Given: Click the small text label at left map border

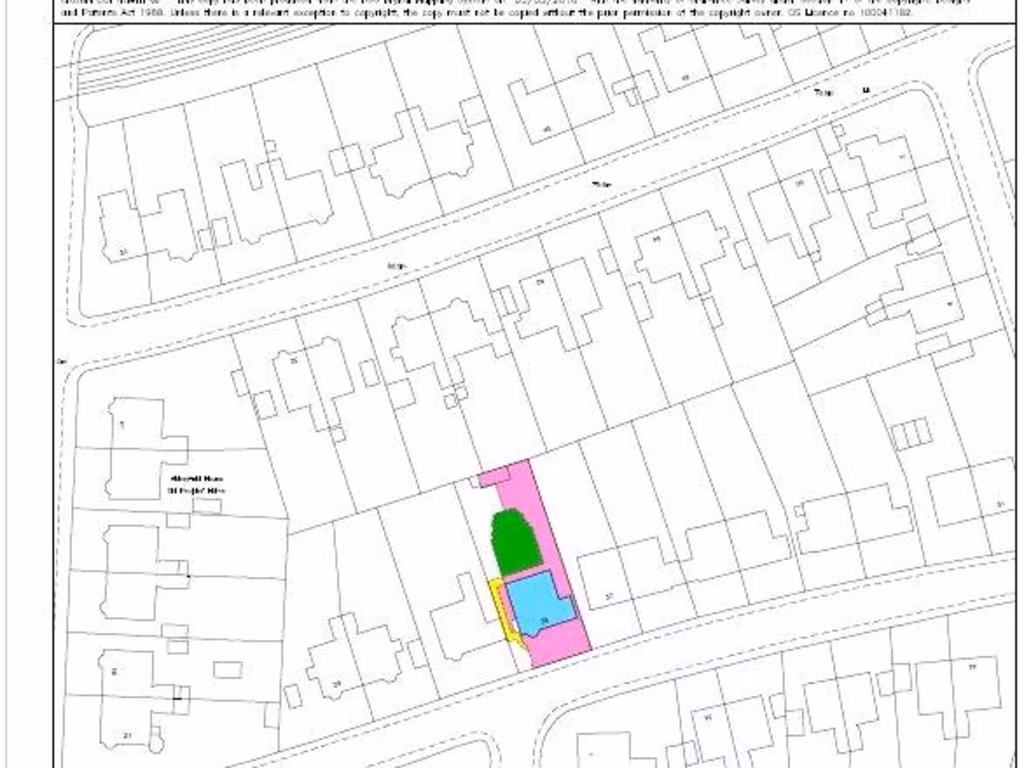Looking at the screenshot, I should [x=61, y=362].
